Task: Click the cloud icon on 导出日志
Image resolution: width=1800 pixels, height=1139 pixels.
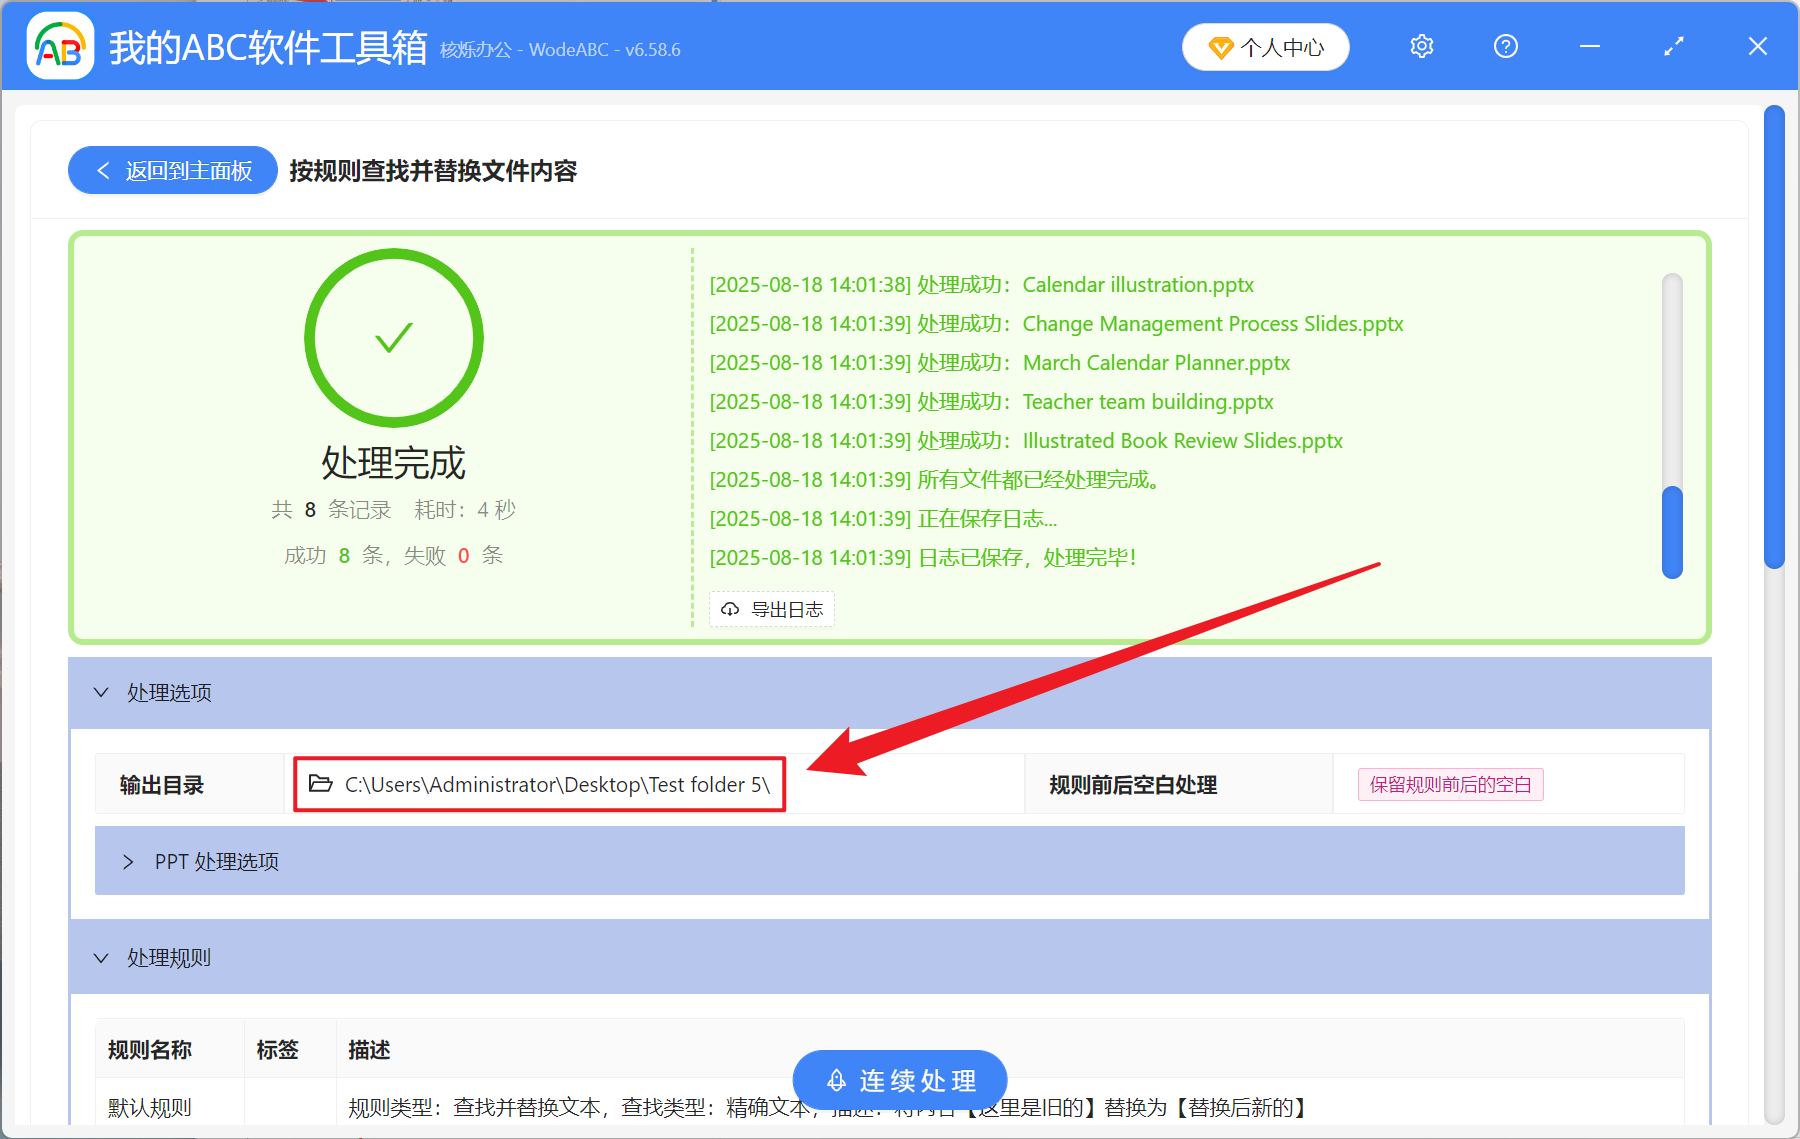Action: (x=729, y=609)
